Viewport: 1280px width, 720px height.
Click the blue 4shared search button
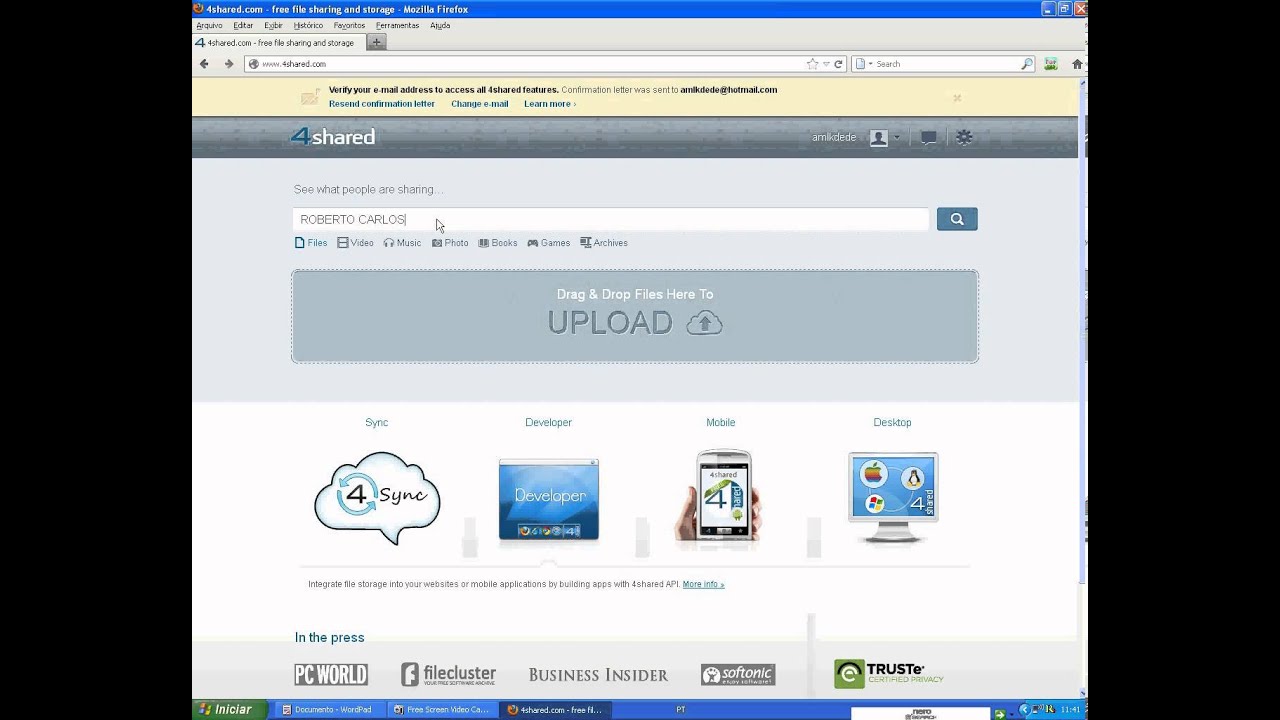[x=957, y=219]
